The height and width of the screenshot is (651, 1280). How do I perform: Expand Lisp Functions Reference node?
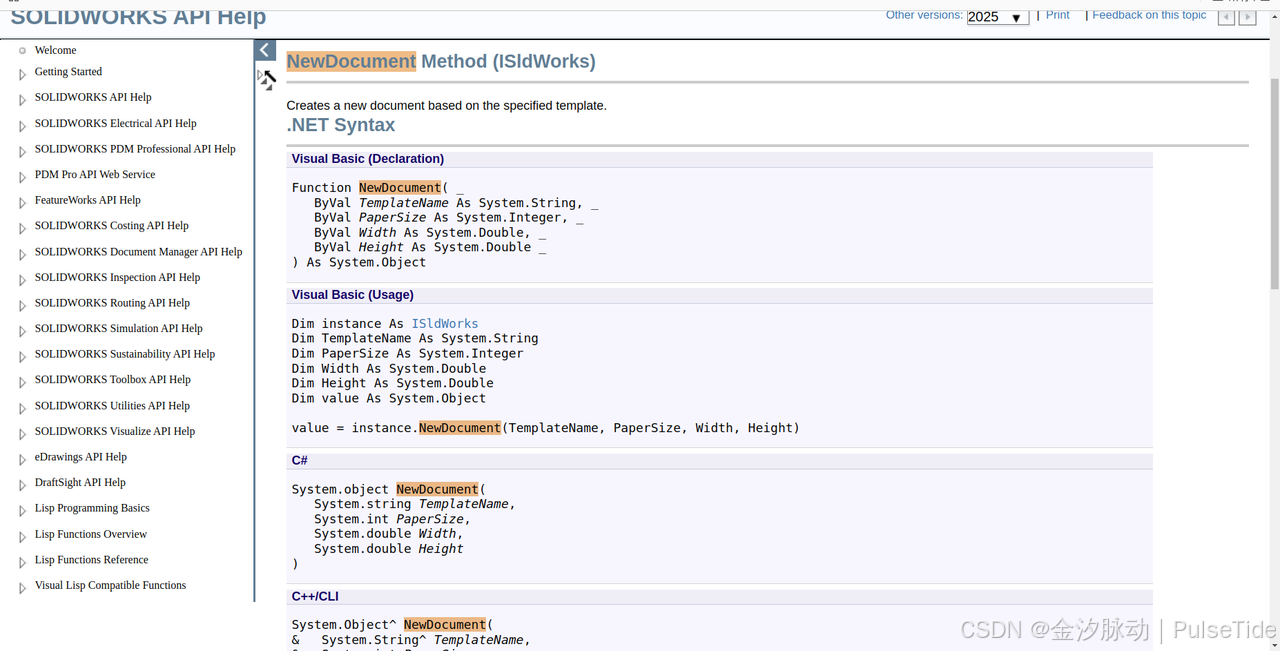22,562
